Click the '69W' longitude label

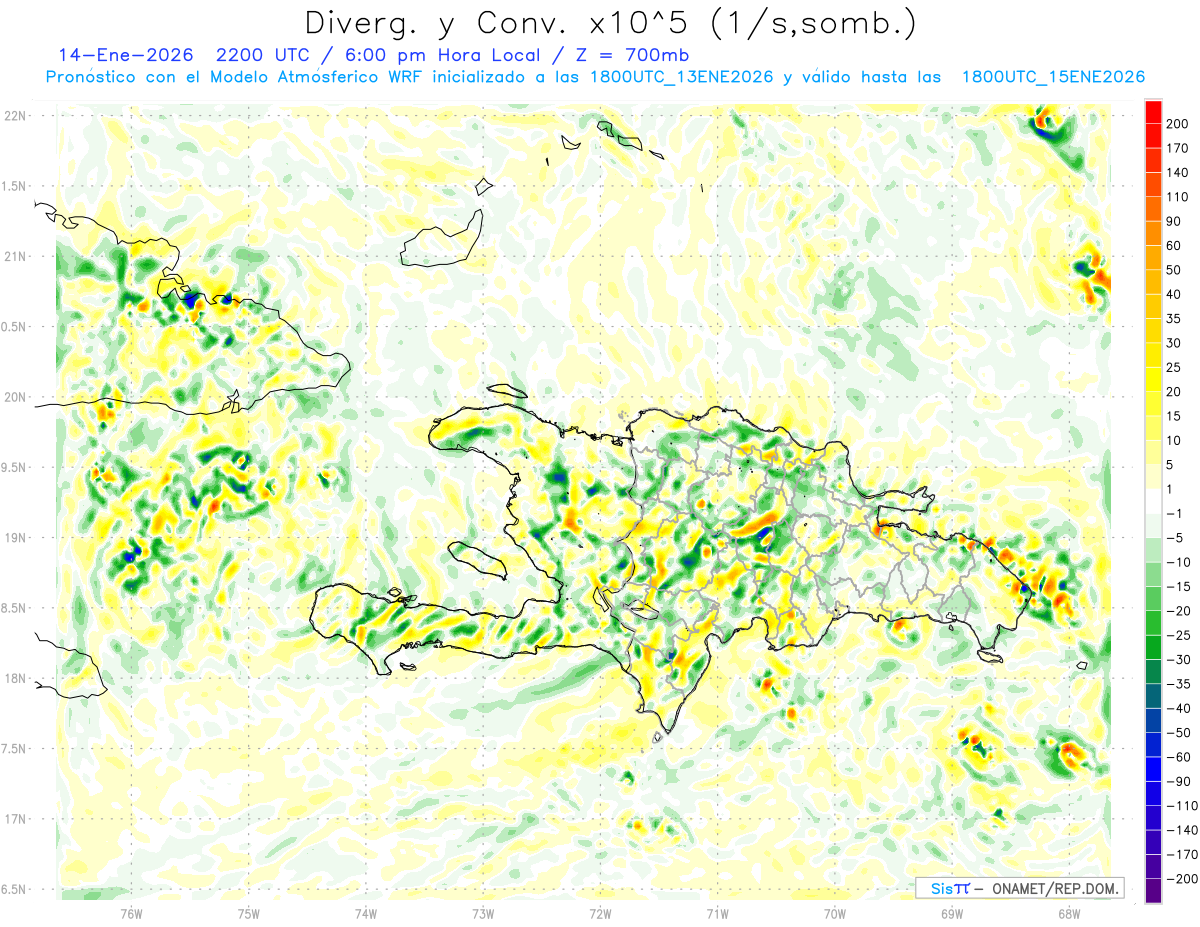click(952, 913)
